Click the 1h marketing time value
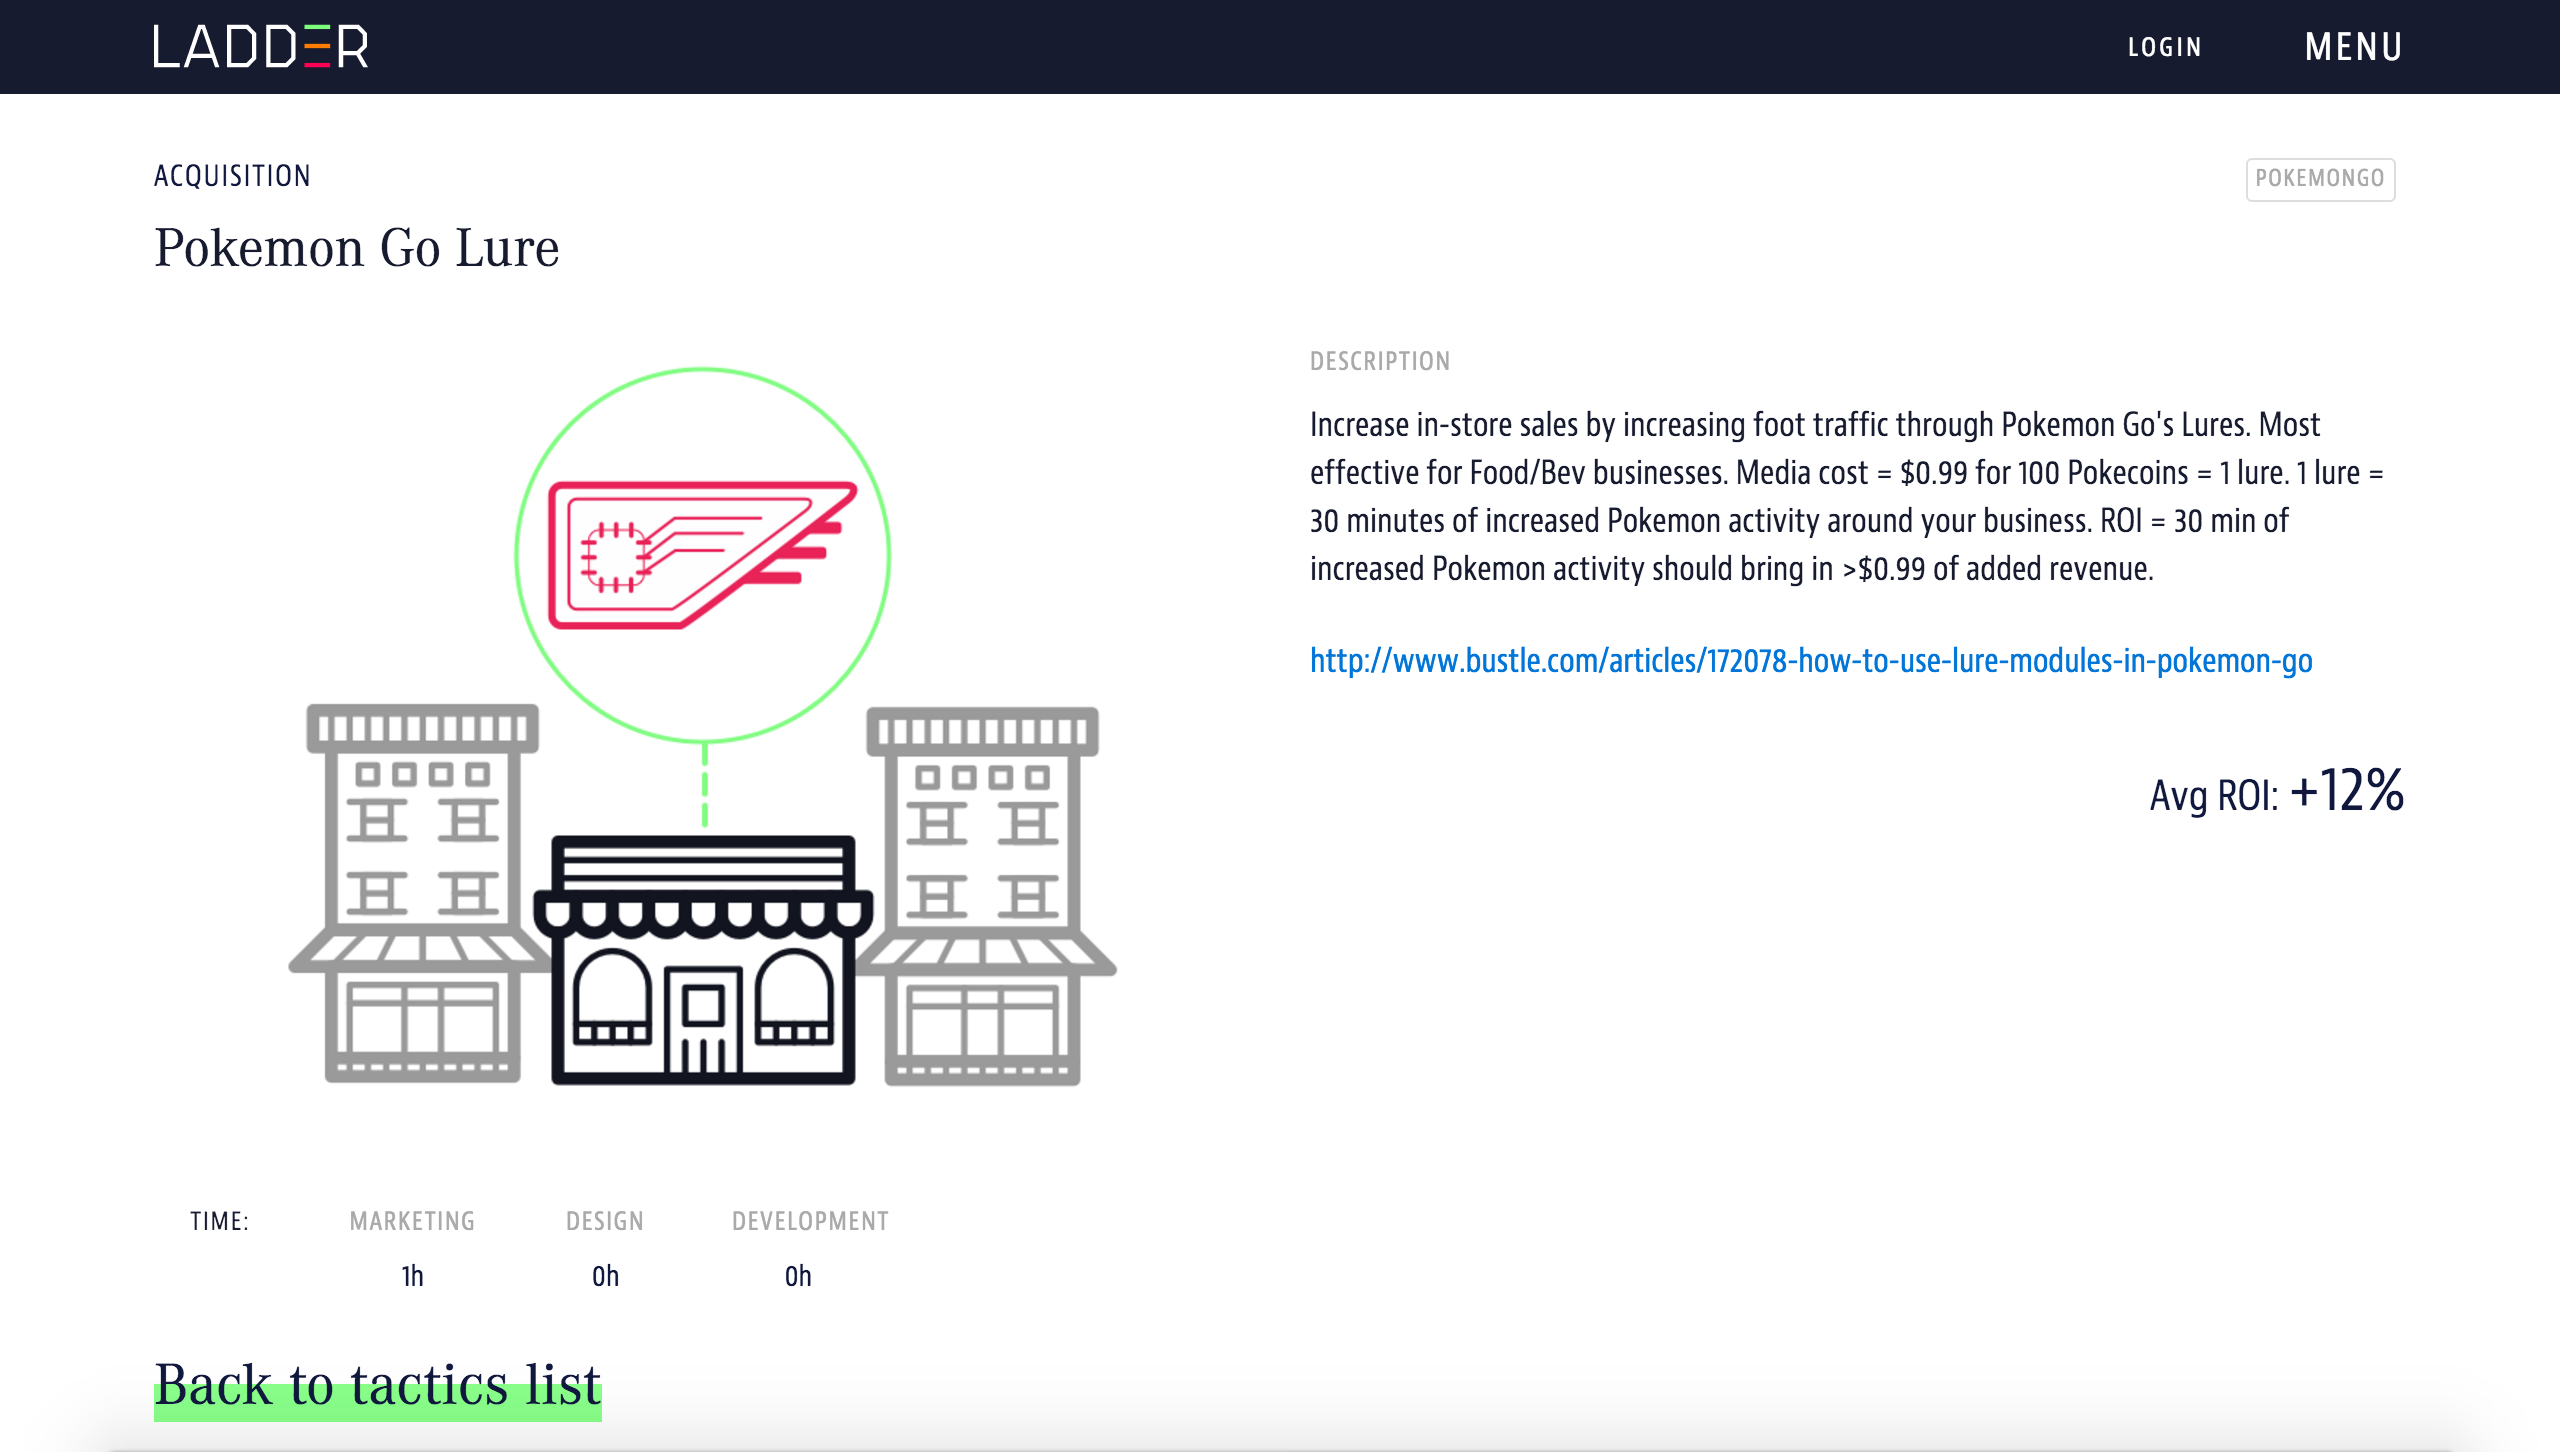 click(x=412, y=1276)
